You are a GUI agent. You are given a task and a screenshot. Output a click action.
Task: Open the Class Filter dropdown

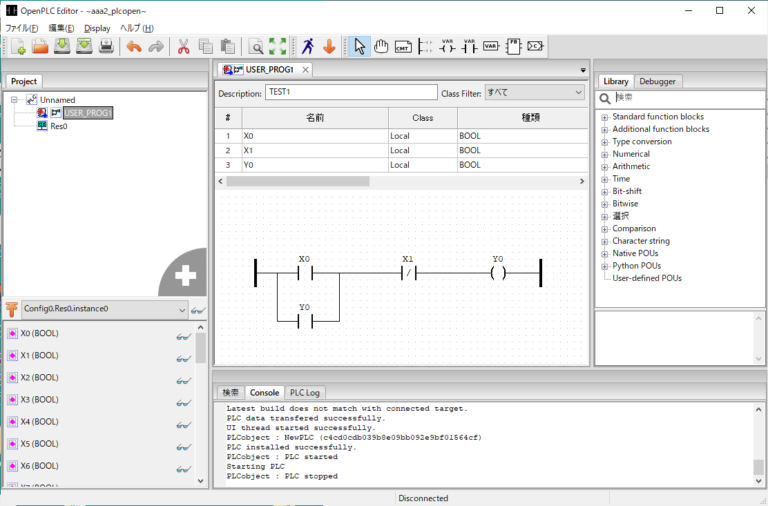534,93
